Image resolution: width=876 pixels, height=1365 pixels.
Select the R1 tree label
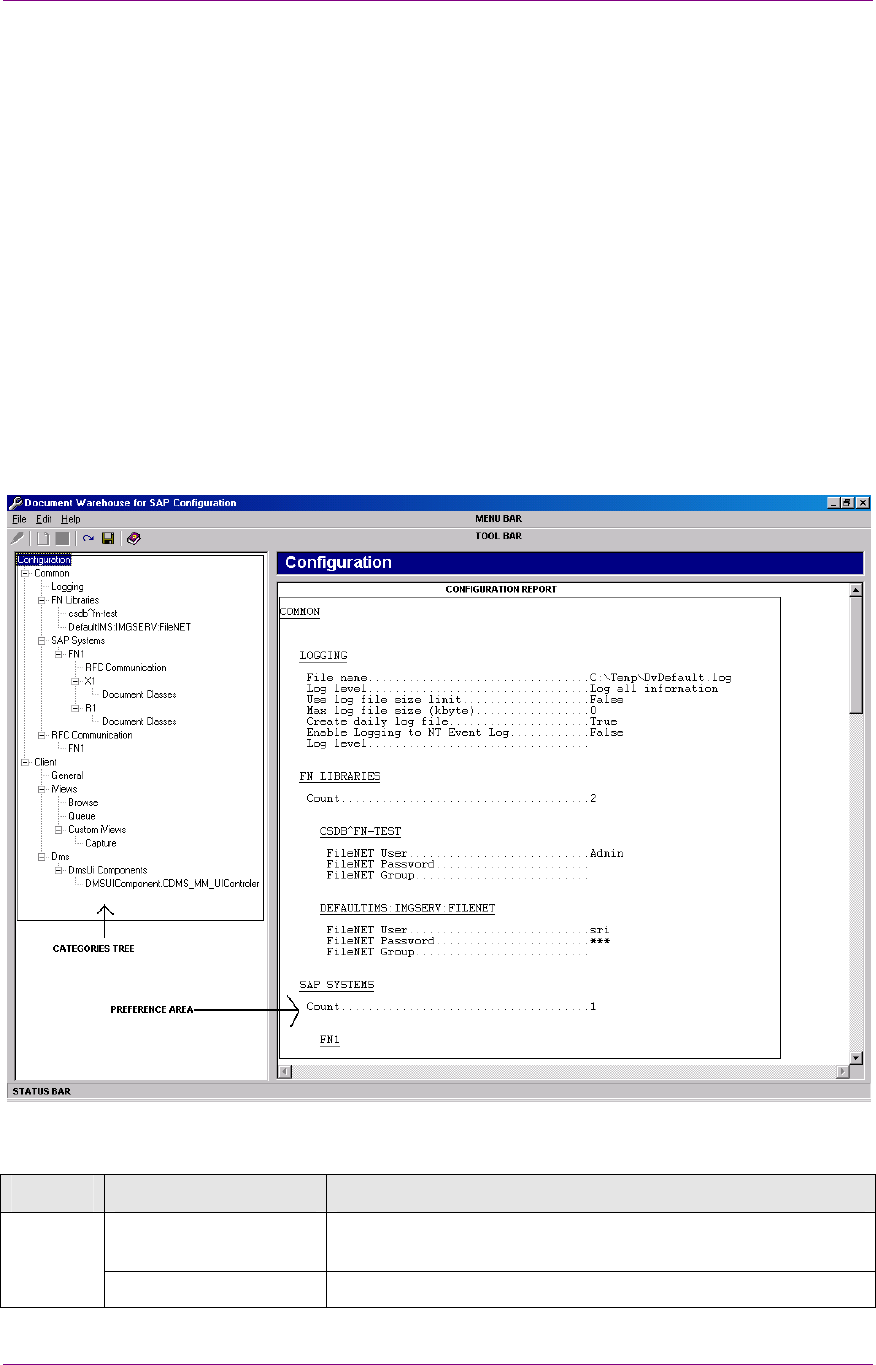(90, 708)
